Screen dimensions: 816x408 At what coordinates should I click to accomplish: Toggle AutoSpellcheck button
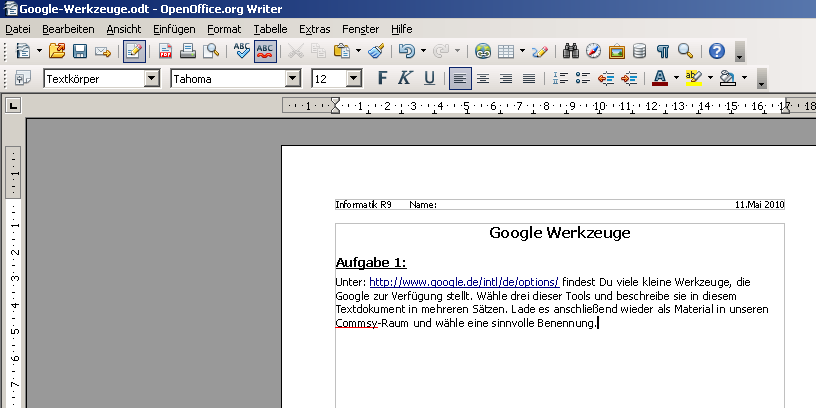click(x=265, y=51)
